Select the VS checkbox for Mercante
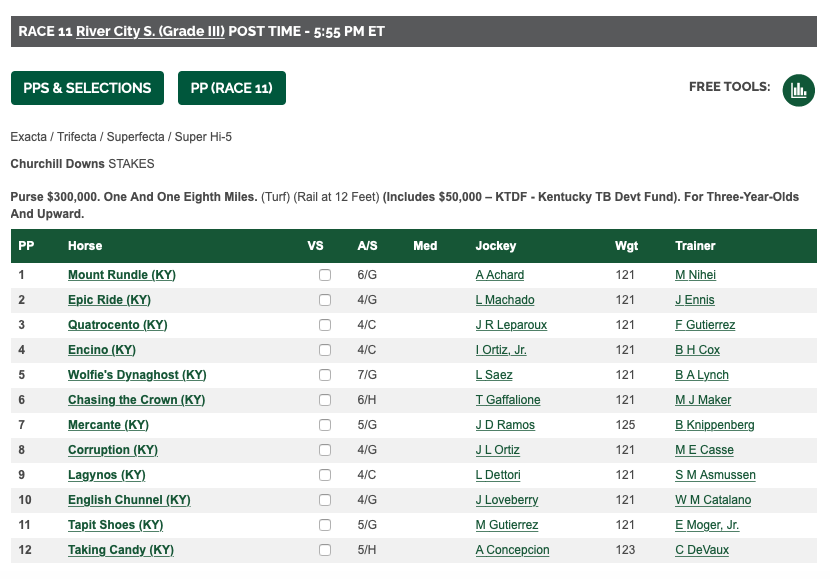The width and height of the screenshot is (830, 579). [x=325, y=425]
